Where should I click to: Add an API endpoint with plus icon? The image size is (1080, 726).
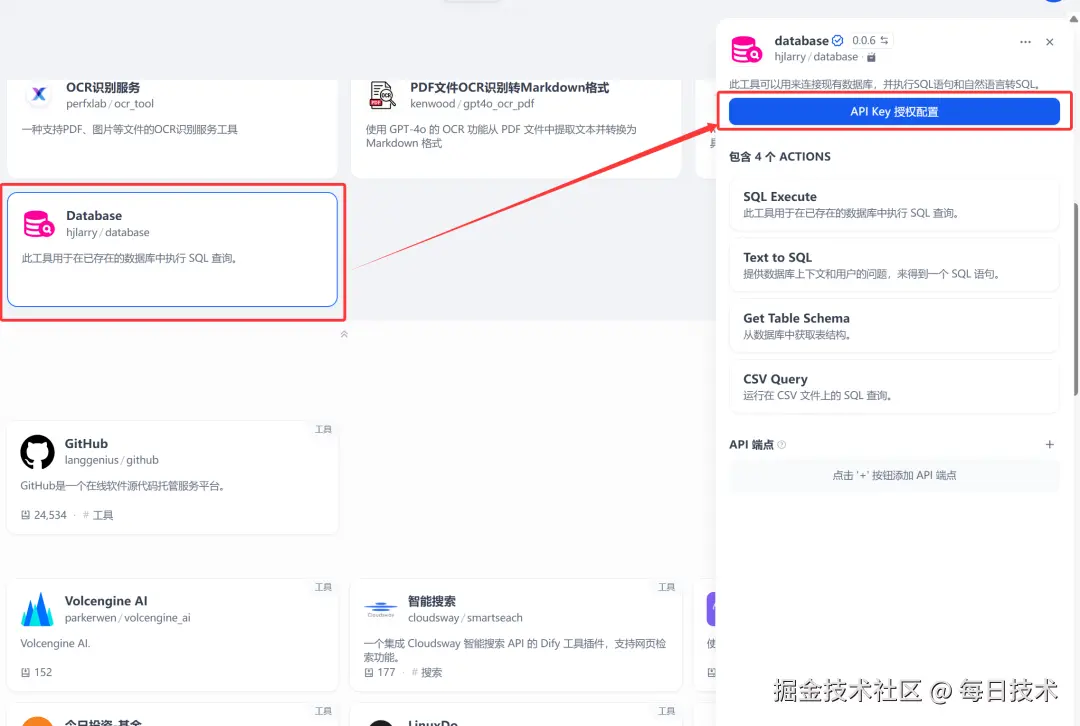click(1050, 444)
